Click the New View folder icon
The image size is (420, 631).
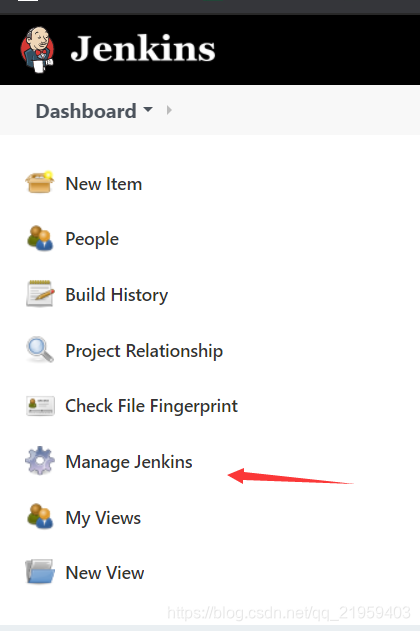(x=40, y=571)
